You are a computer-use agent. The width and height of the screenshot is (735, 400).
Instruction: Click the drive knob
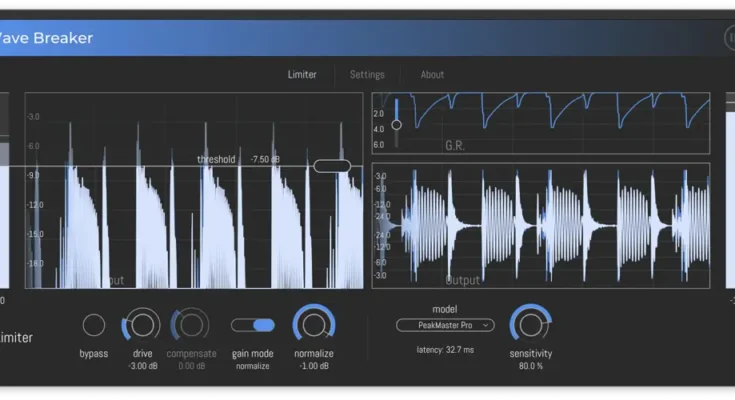[142, 325]
